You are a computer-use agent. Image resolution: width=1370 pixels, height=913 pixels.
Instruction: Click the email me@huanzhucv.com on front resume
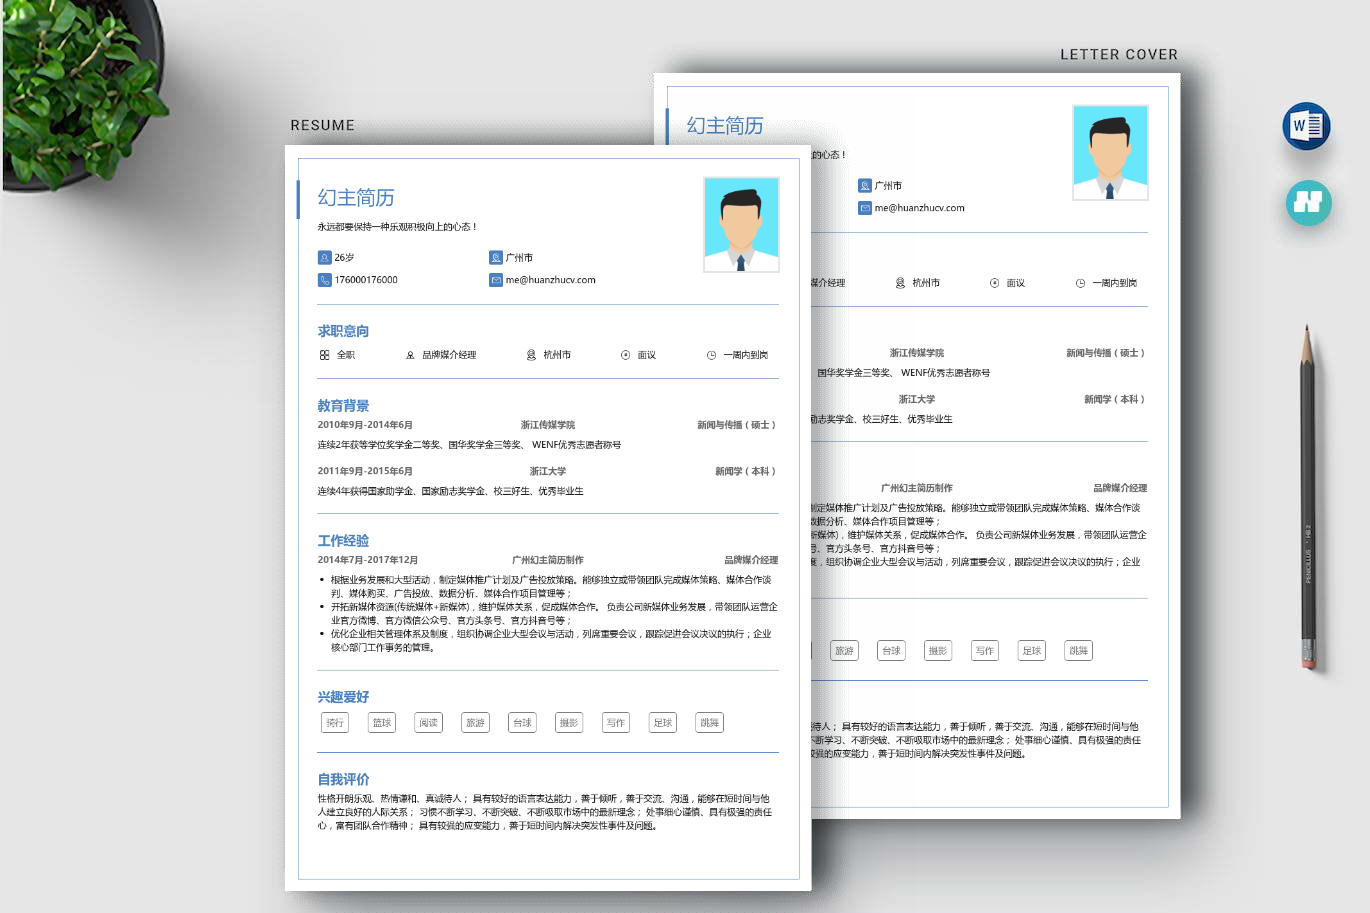[550, 280]
